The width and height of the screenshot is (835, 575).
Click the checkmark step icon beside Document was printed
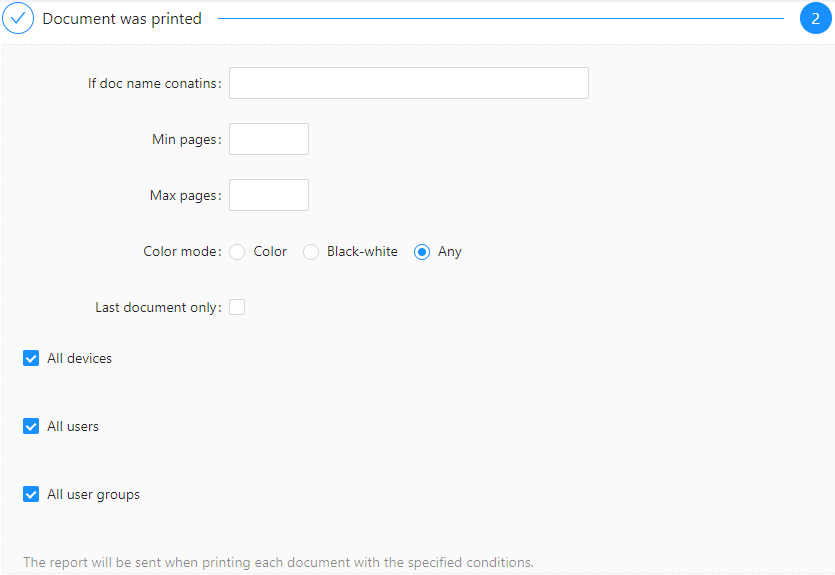[18, 18]
